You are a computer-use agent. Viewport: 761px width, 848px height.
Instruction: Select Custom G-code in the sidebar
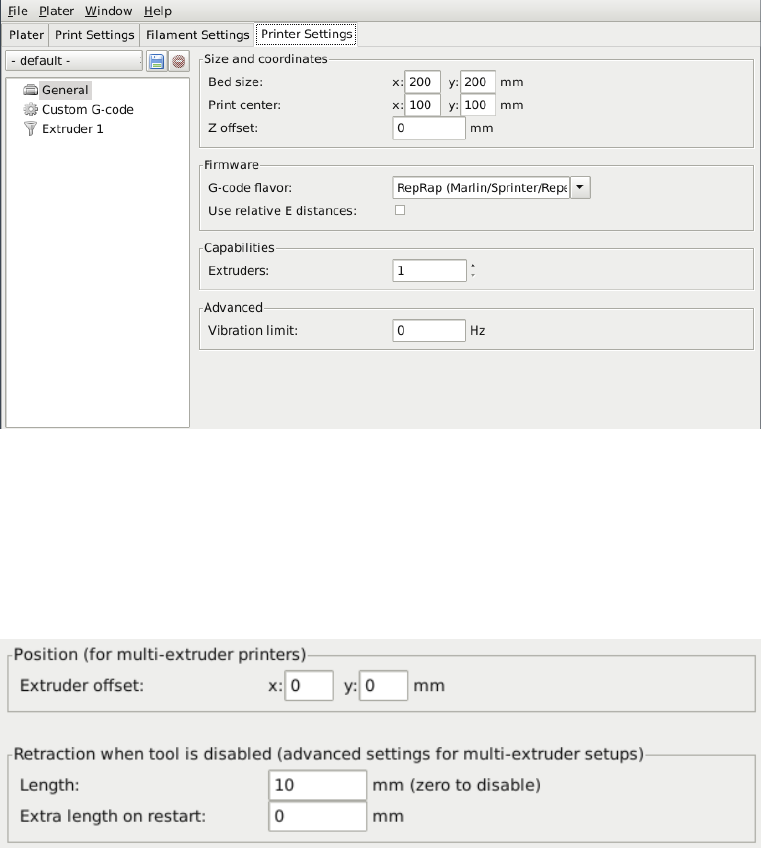[x=88, y=109]
